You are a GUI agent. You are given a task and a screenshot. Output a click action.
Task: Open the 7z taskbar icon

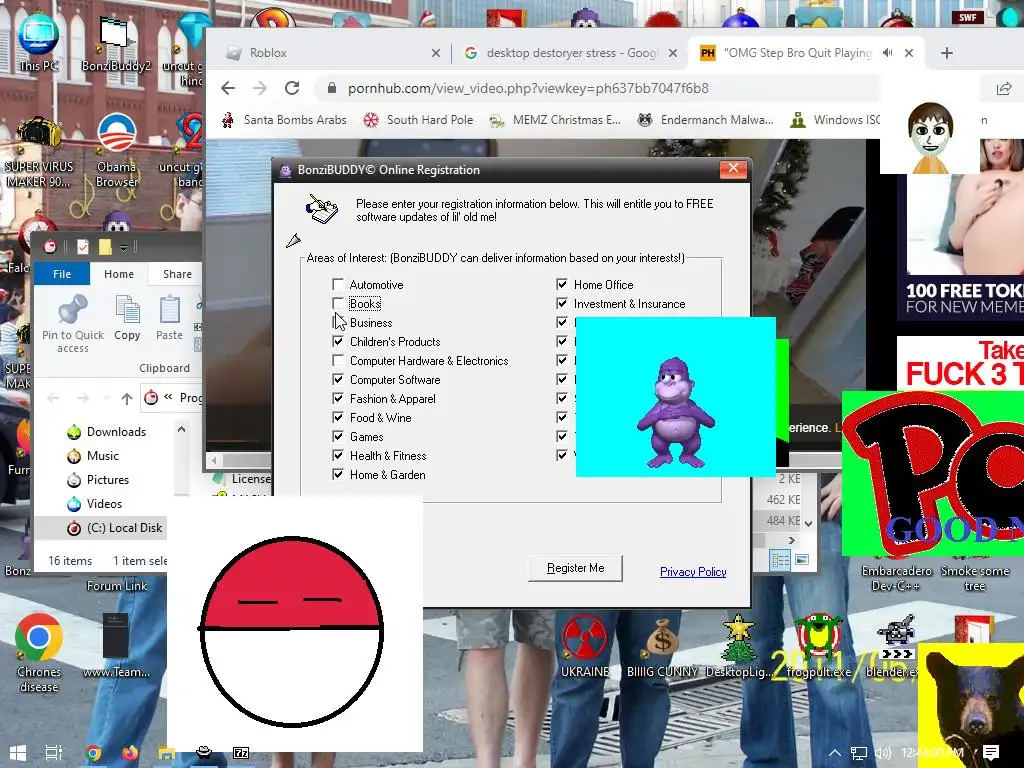pyautogui.click(x=241, y=753)
